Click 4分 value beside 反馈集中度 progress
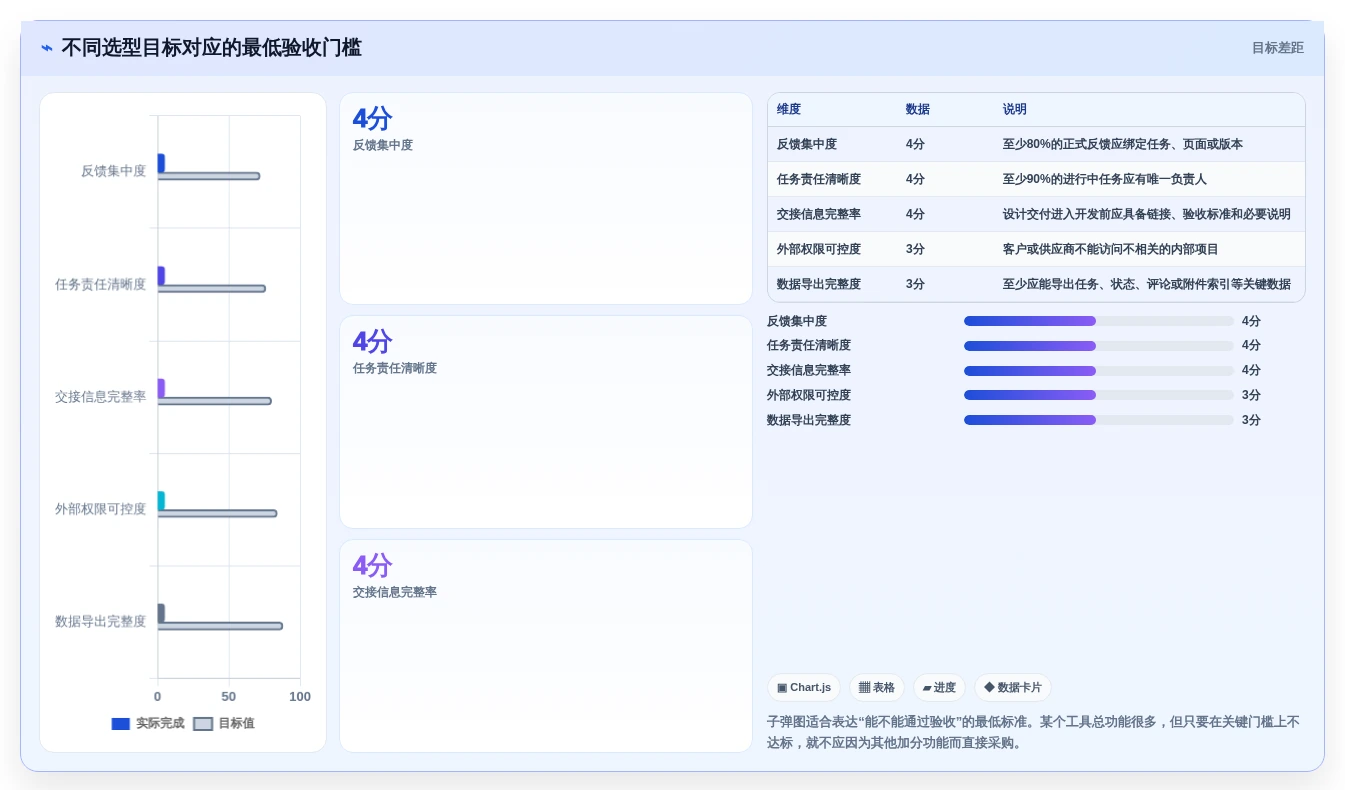This screenshot has height=790, width=1345. 1251,321
